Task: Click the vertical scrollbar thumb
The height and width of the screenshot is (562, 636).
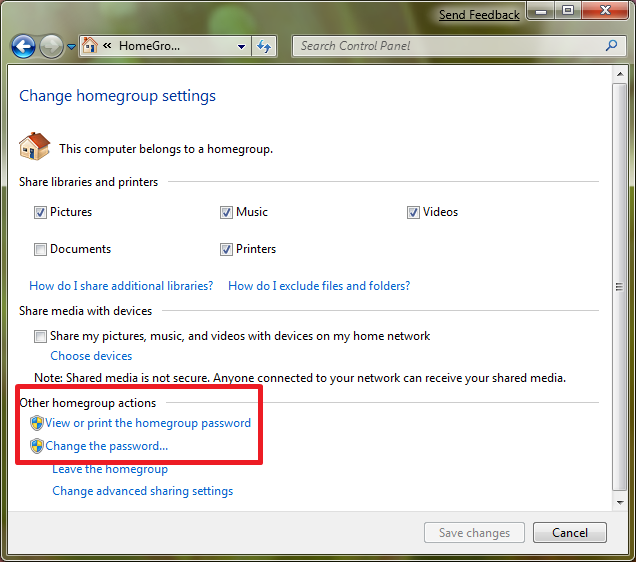Action: point(620,287)
